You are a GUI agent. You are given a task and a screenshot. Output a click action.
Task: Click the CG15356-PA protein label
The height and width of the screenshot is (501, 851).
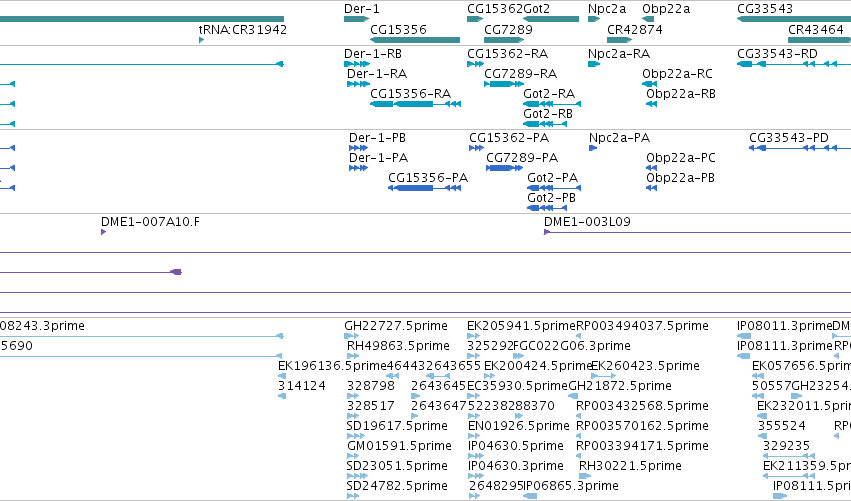(x=428, y=178)
